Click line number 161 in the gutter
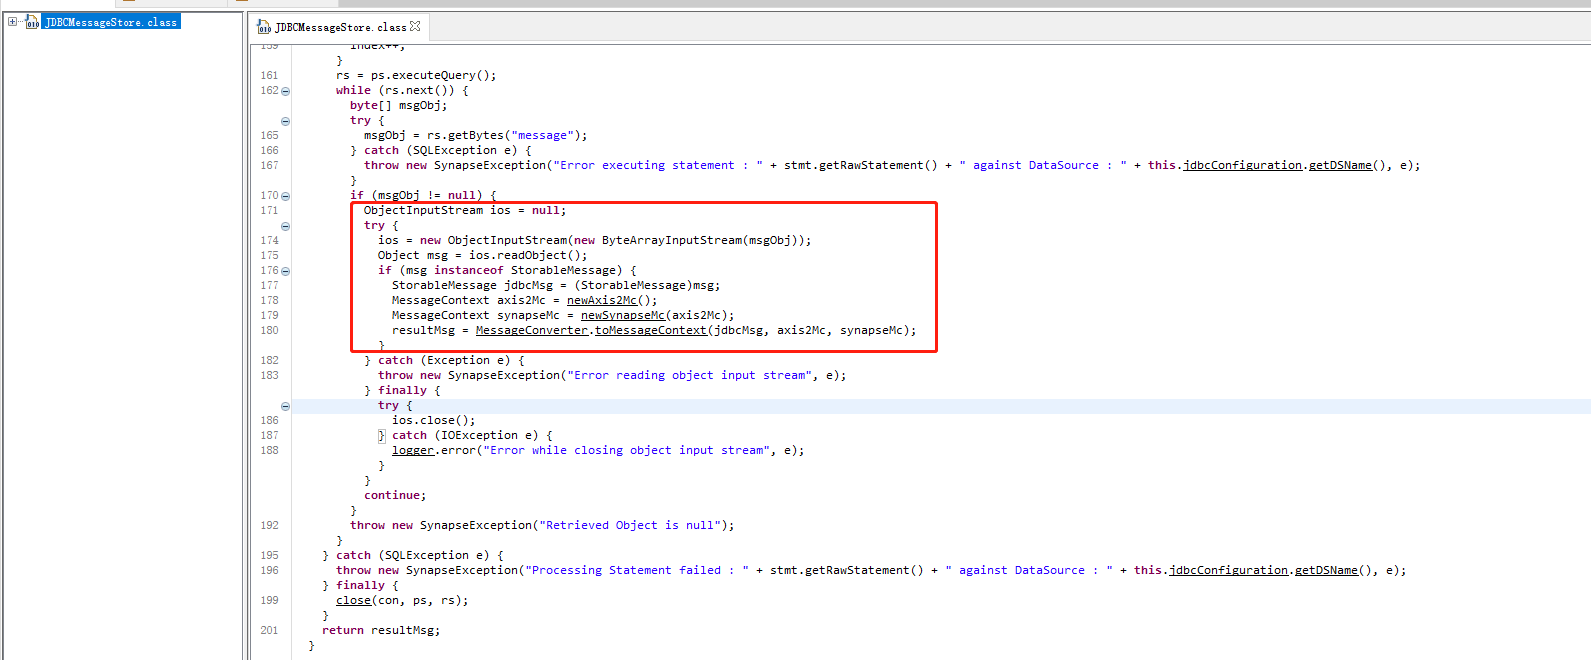 [x=269, y=75]
